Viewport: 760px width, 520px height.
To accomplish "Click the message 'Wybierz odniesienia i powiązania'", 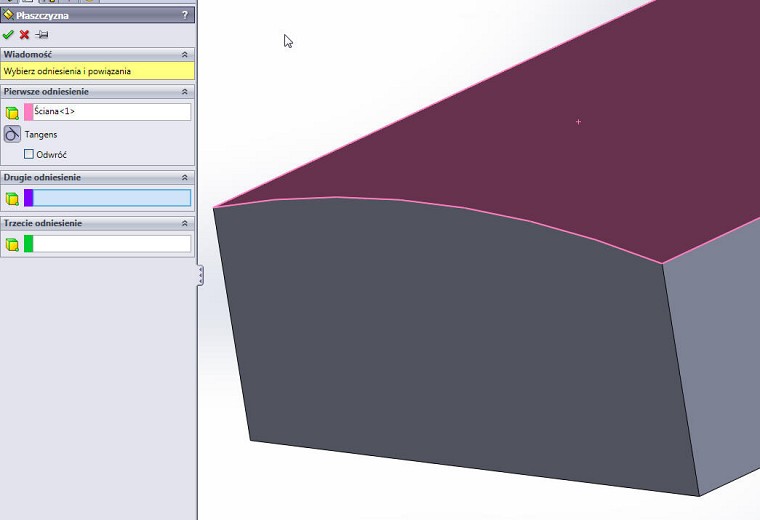I will coord(67,71).
